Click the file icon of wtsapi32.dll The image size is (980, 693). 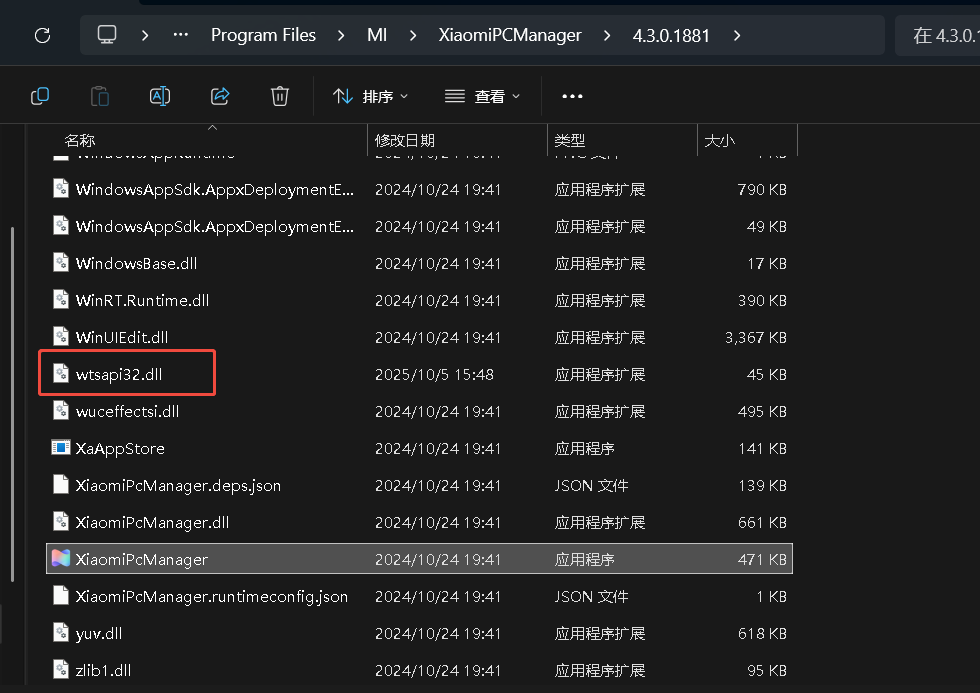pos(61,374)
